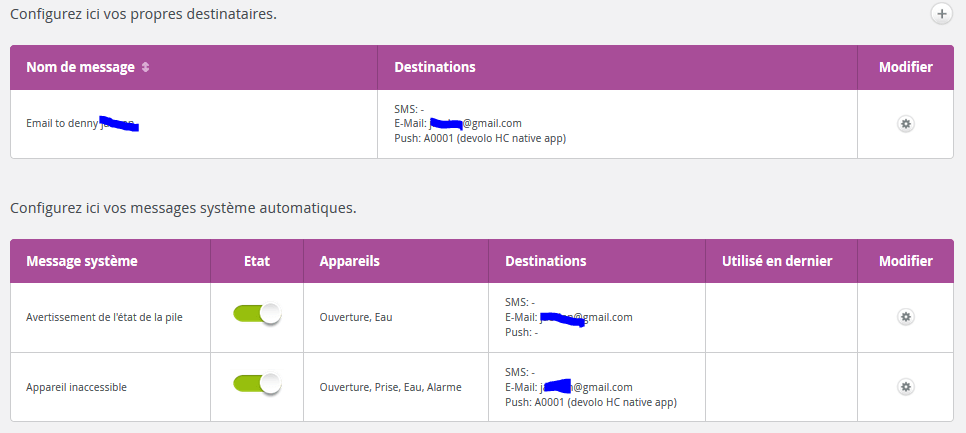Click the Push A0001 destination in first table

tap(480, 139)
